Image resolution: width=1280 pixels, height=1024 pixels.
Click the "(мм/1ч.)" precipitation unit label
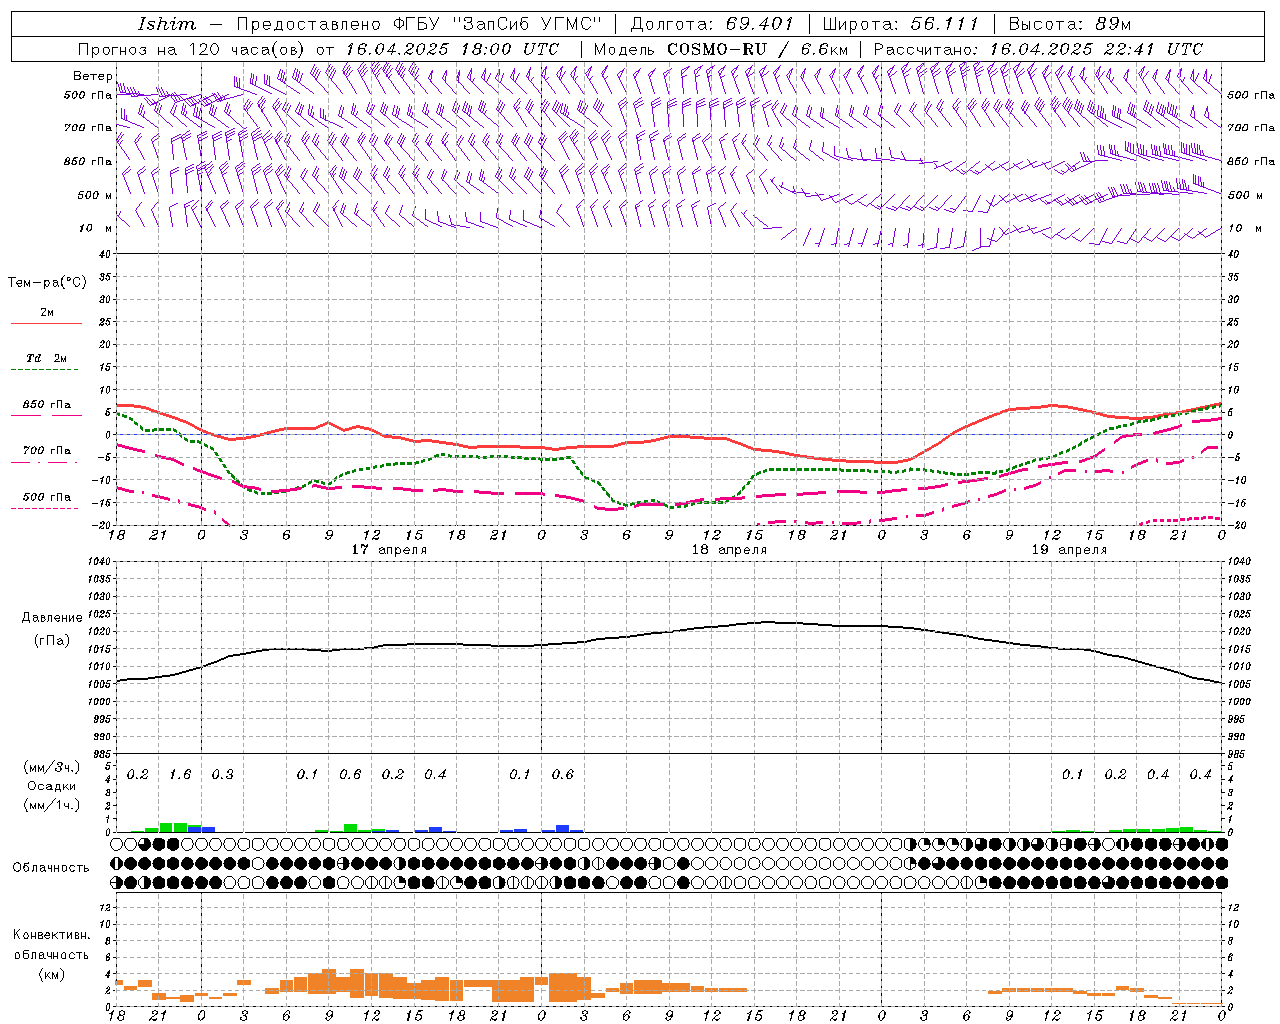(x=52, y=805)
